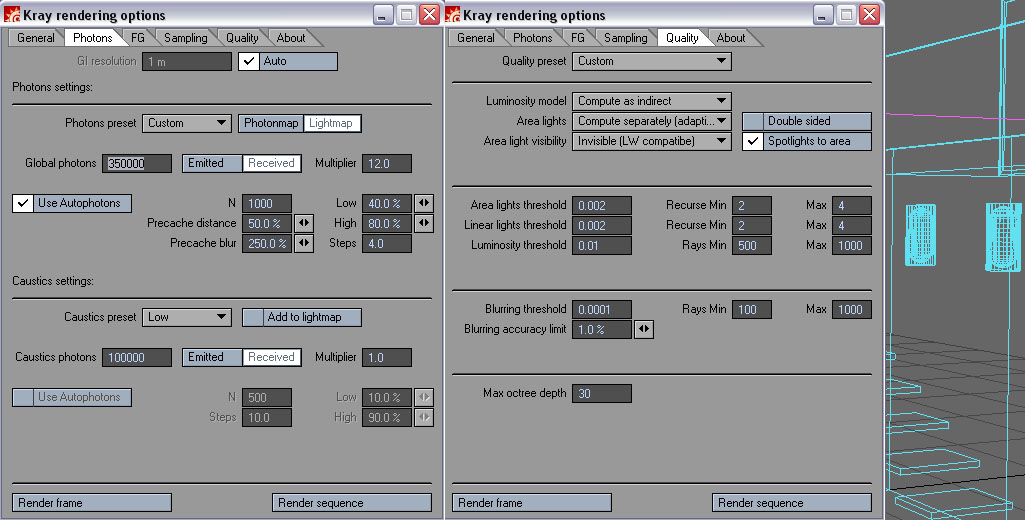The height and width of the screenshot is (520, 1025).
Task: Open the Area lights dropdown
Action: [x=652, y=121]
